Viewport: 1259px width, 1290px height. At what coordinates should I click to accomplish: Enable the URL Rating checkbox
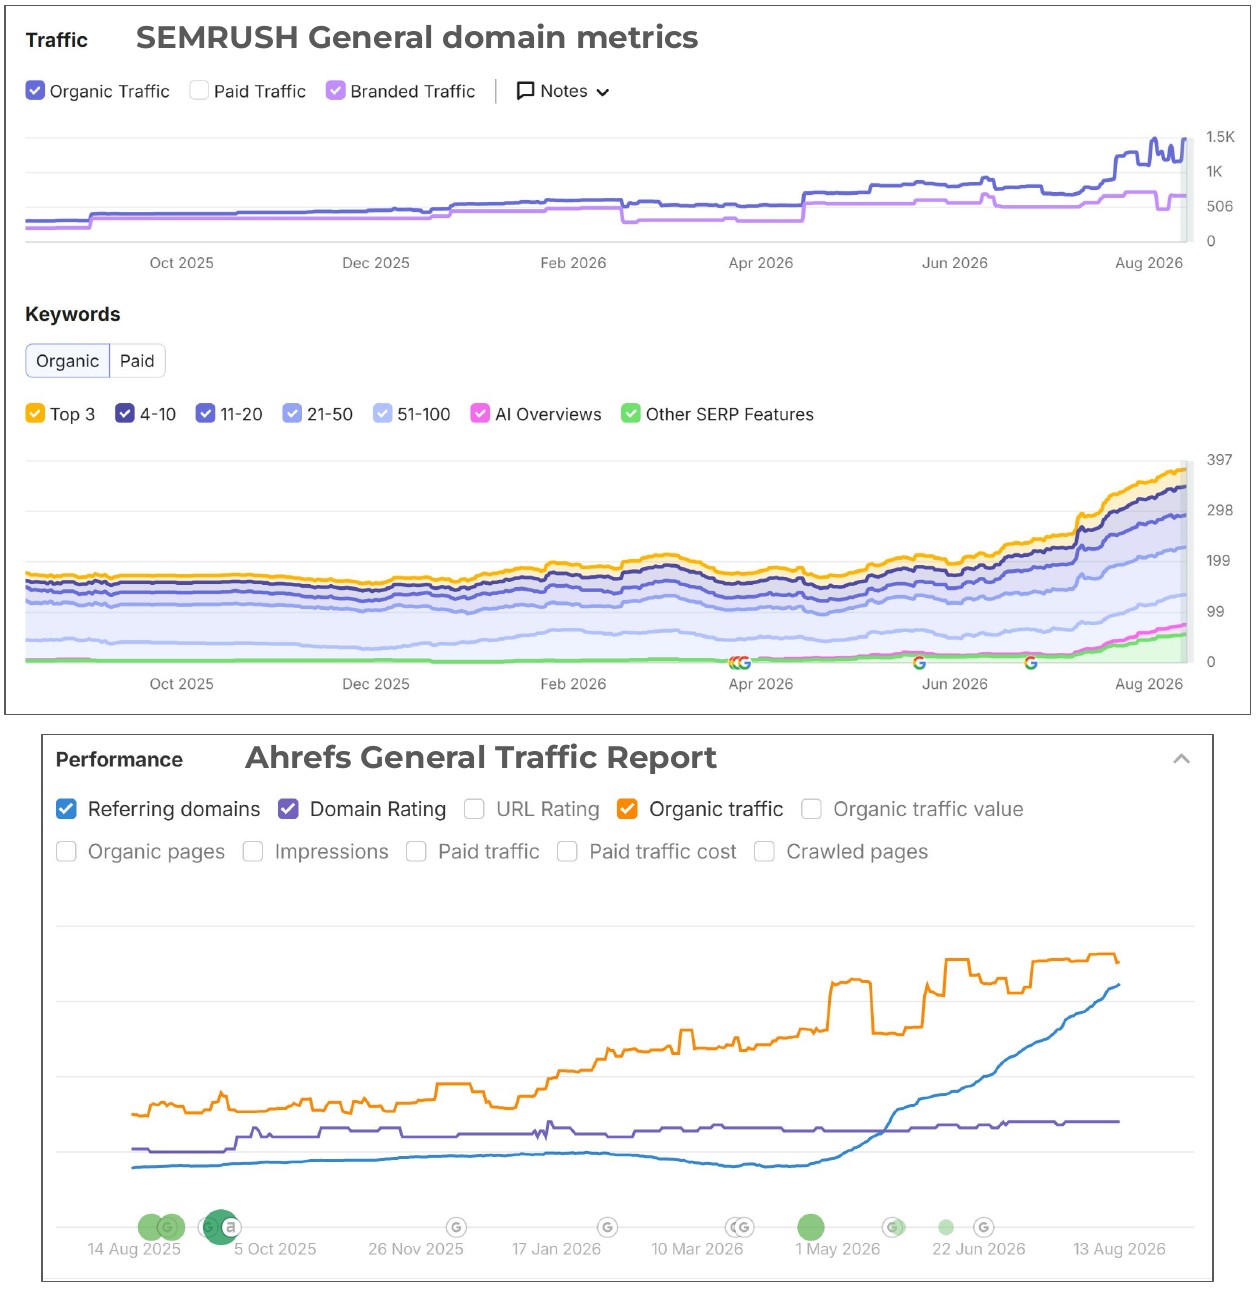tap(474, 809)
